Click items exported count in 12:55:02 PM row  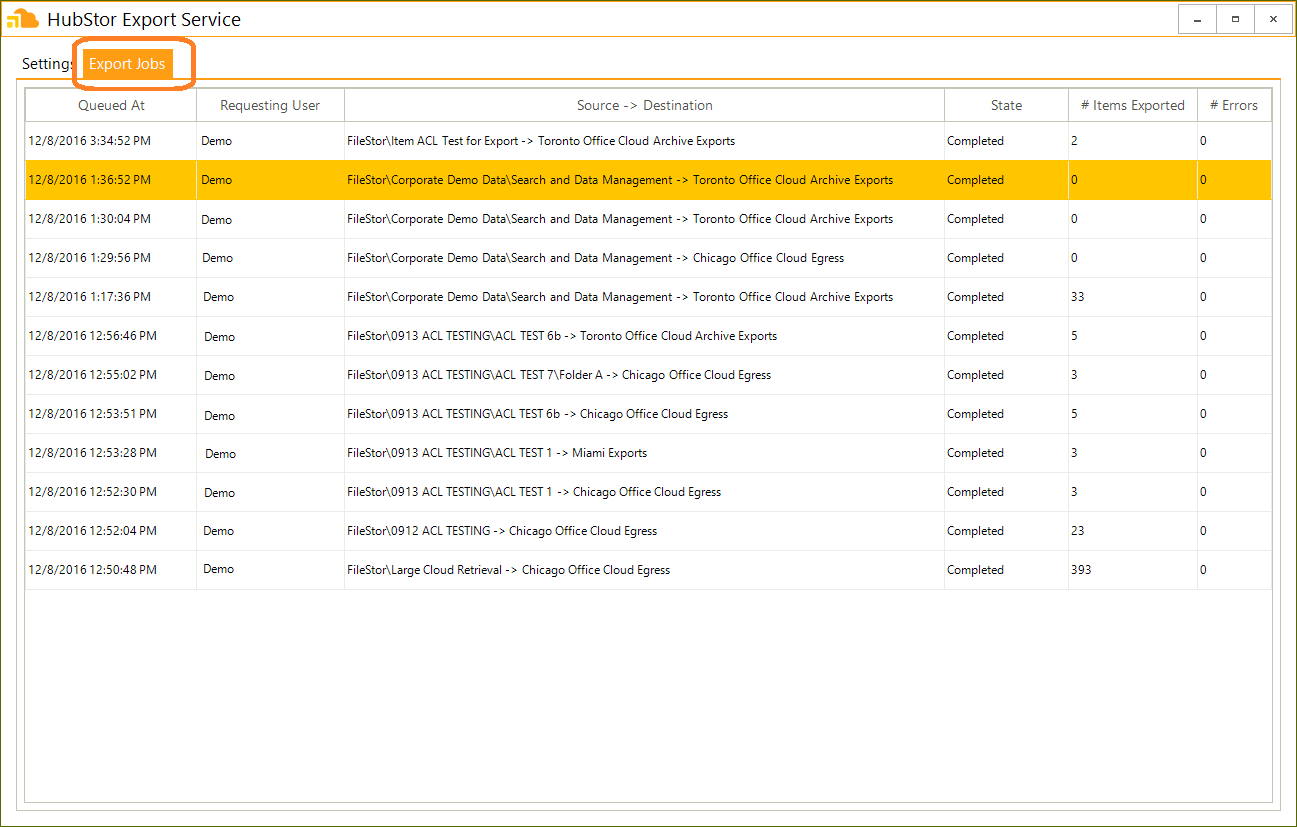click(x=1075, y=375)
